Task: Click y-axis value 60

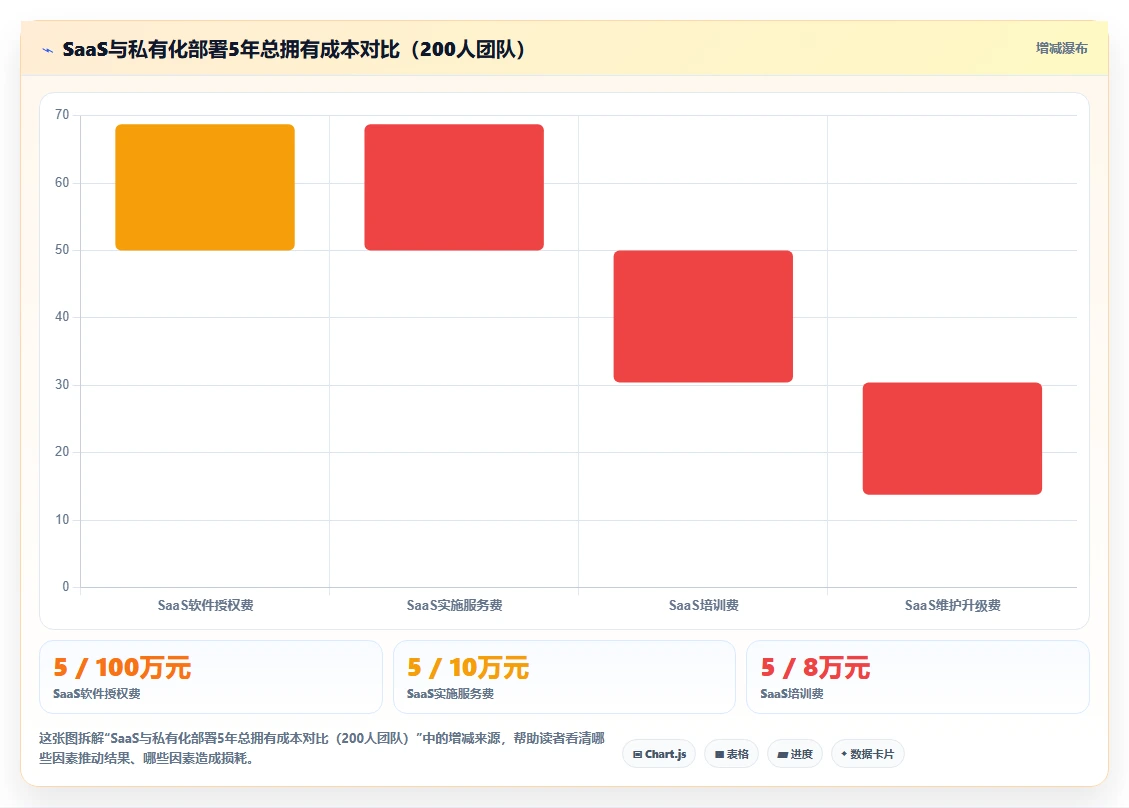Action: (62, 182)
